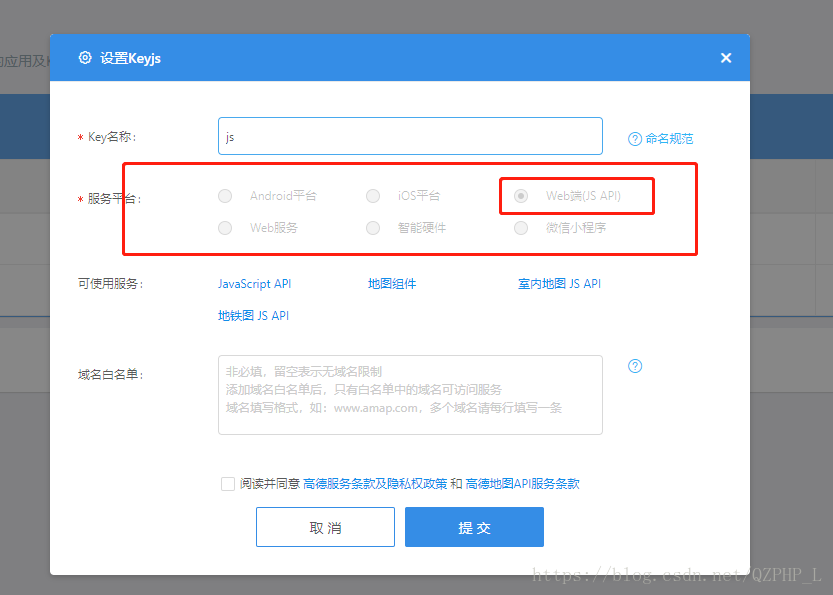This screenshot has height=595, width=833.
Task: Click the Key名称 input field containing js
Action: click(x=410, y=136)
